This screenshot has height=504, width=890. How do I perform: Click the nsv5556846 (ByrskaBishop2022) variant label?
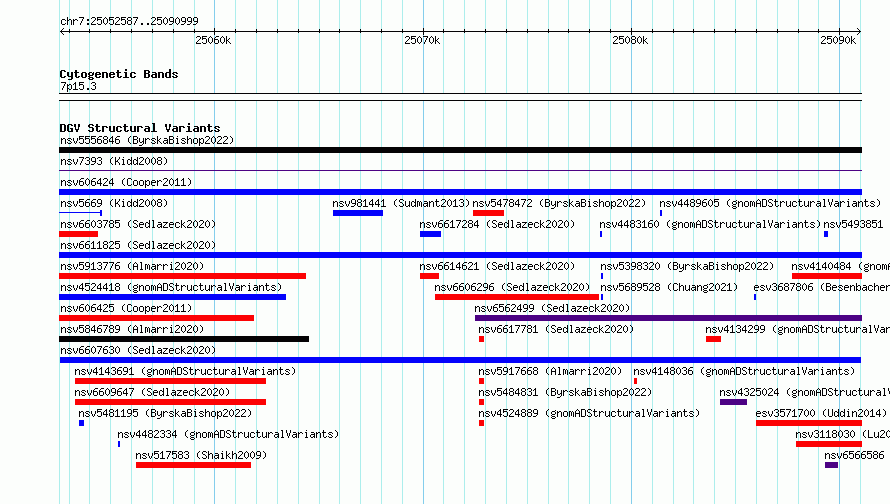point(147,140)
